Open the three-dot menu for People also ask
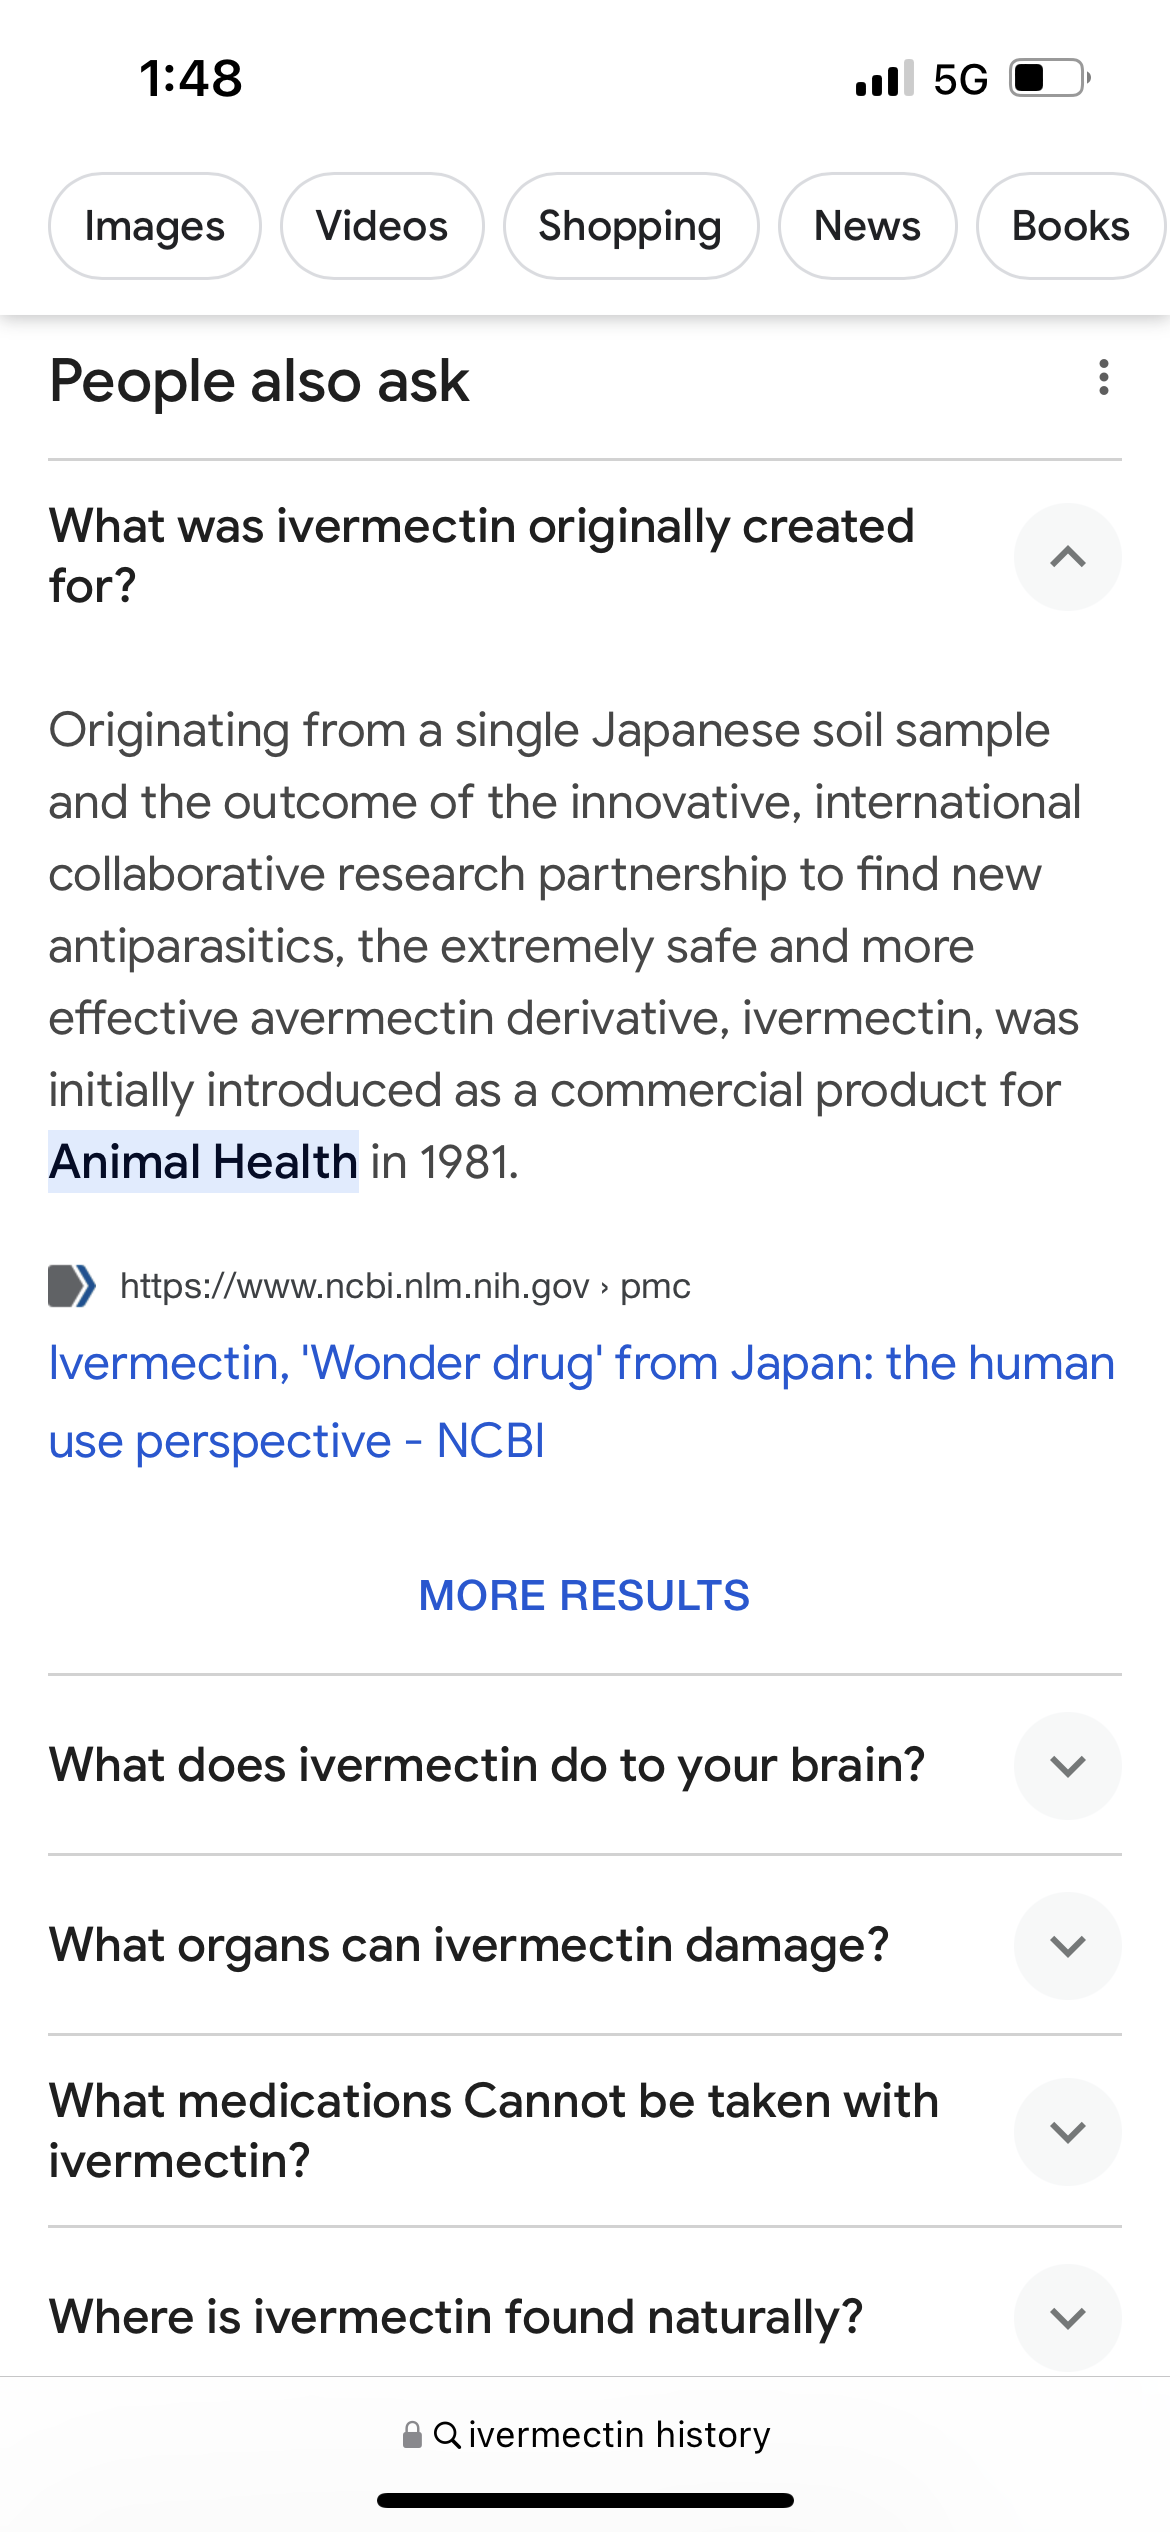1170x2532 pixels. (x=1103, y=378)
